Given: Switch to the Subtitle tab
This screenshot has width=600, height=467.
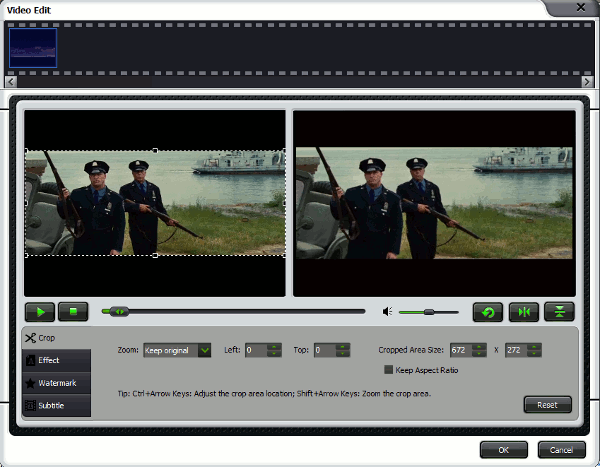Looking at the screenshot, I should point(57,405).
